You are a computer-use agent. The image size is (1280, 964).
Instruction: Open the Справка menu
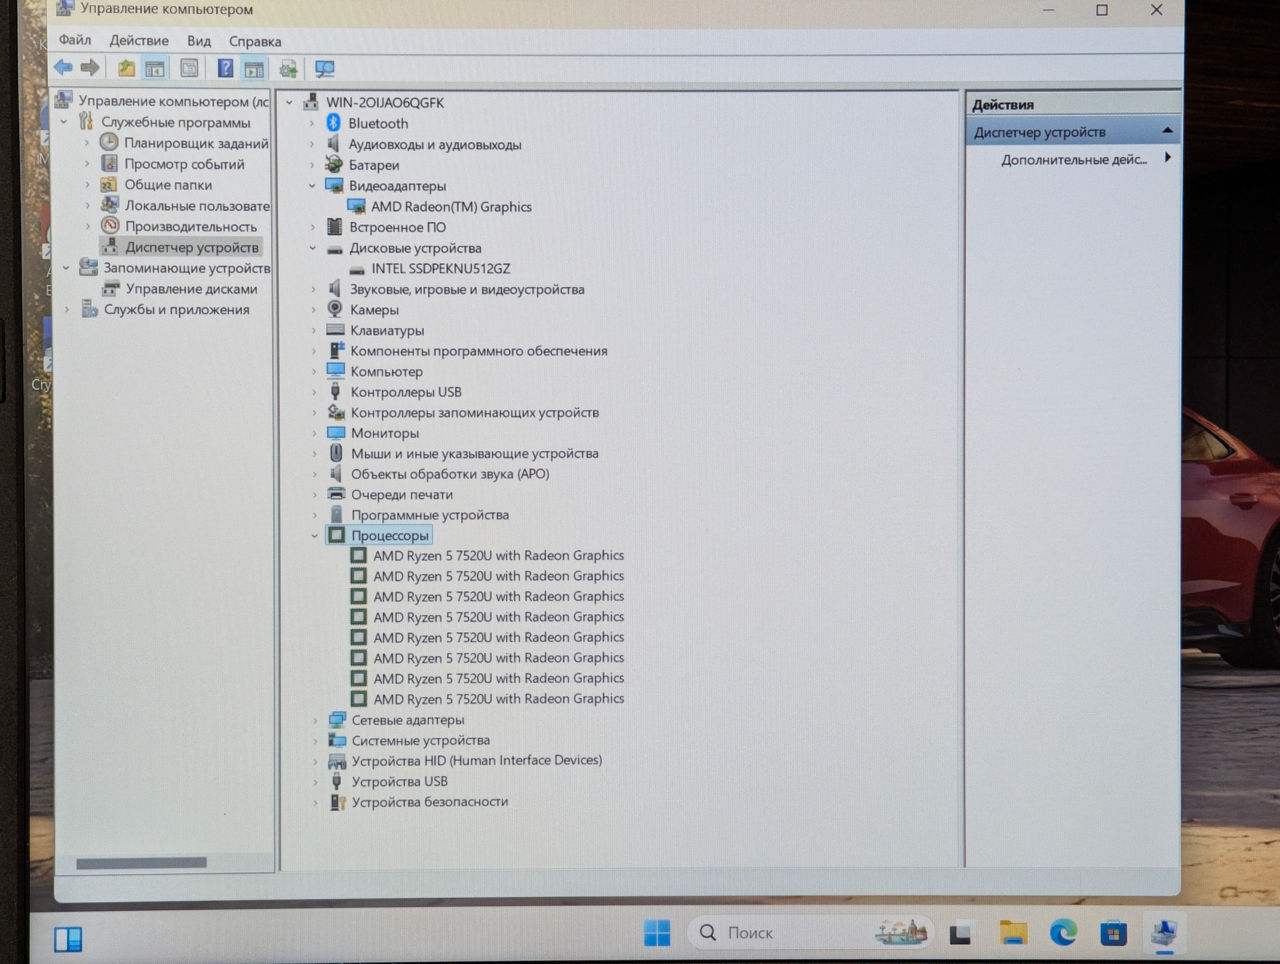[x=255, y=41]
